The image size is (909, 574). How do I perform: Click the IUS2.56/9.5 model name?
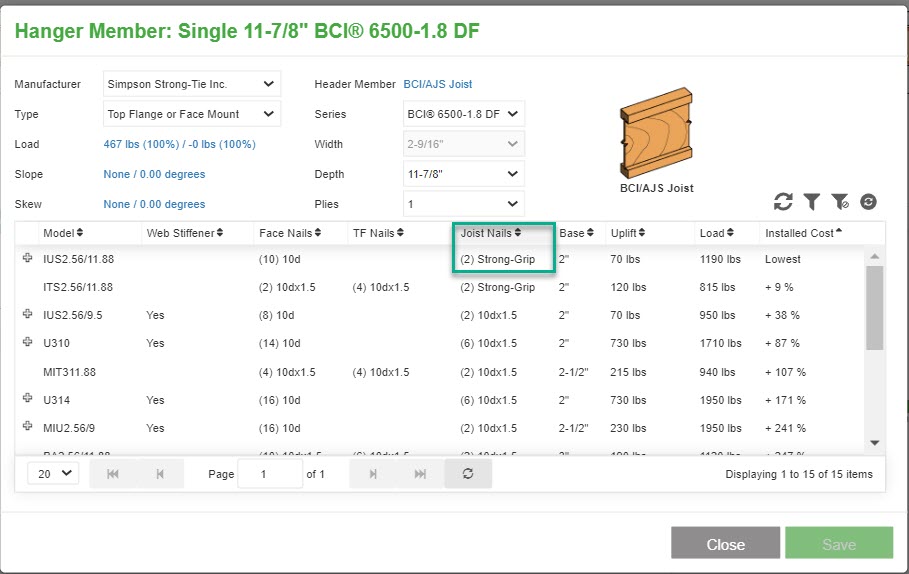tap(72, 315)
